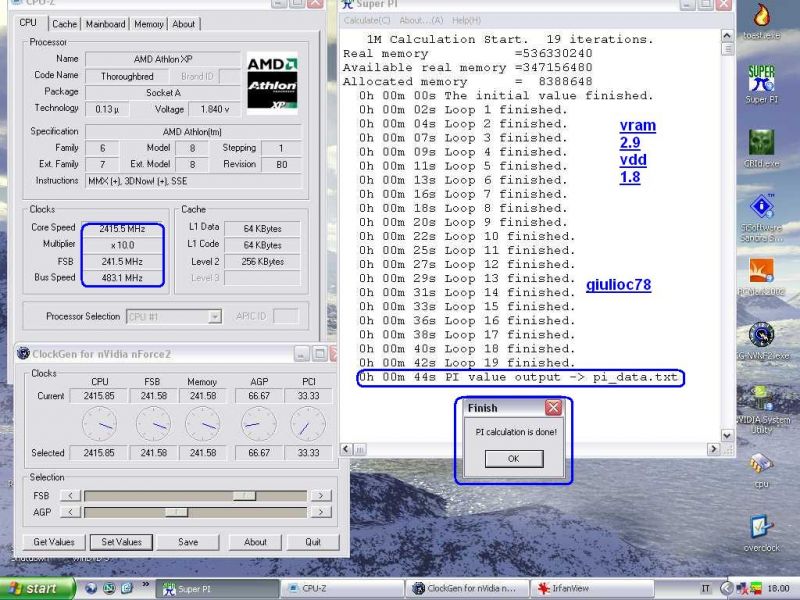Switch to the Memory tab in CPU-Z

pos(149,24)
